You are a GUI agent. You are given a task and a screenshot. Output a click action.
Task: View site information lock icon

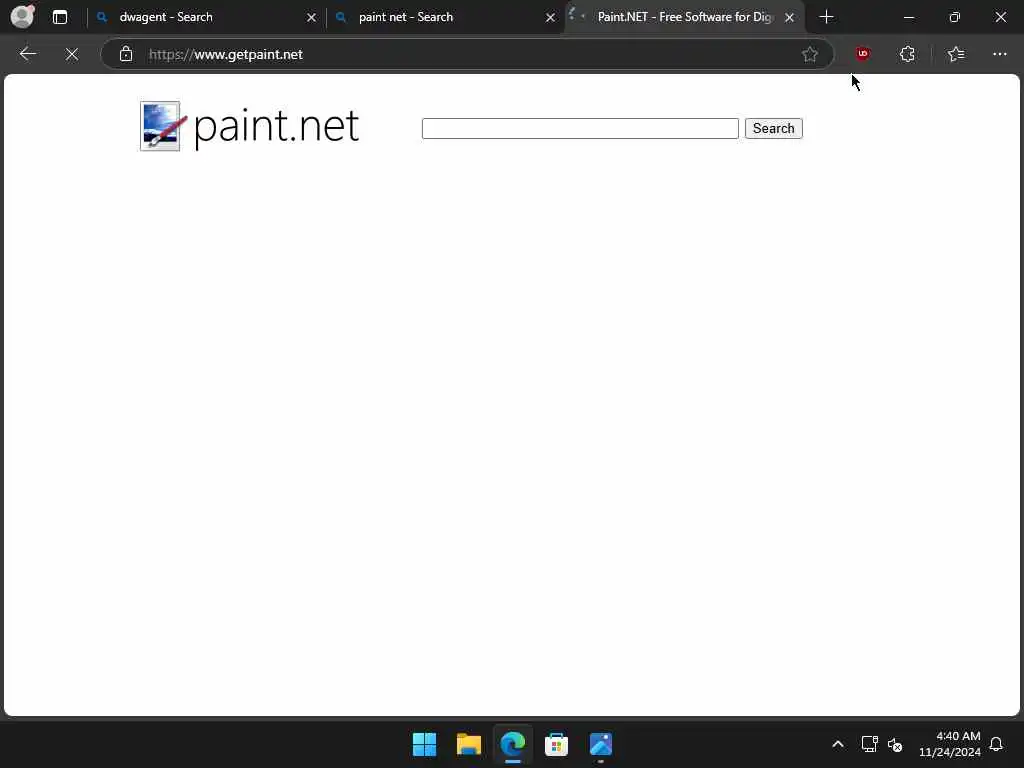pyautogui.click(x=126, y=54)
